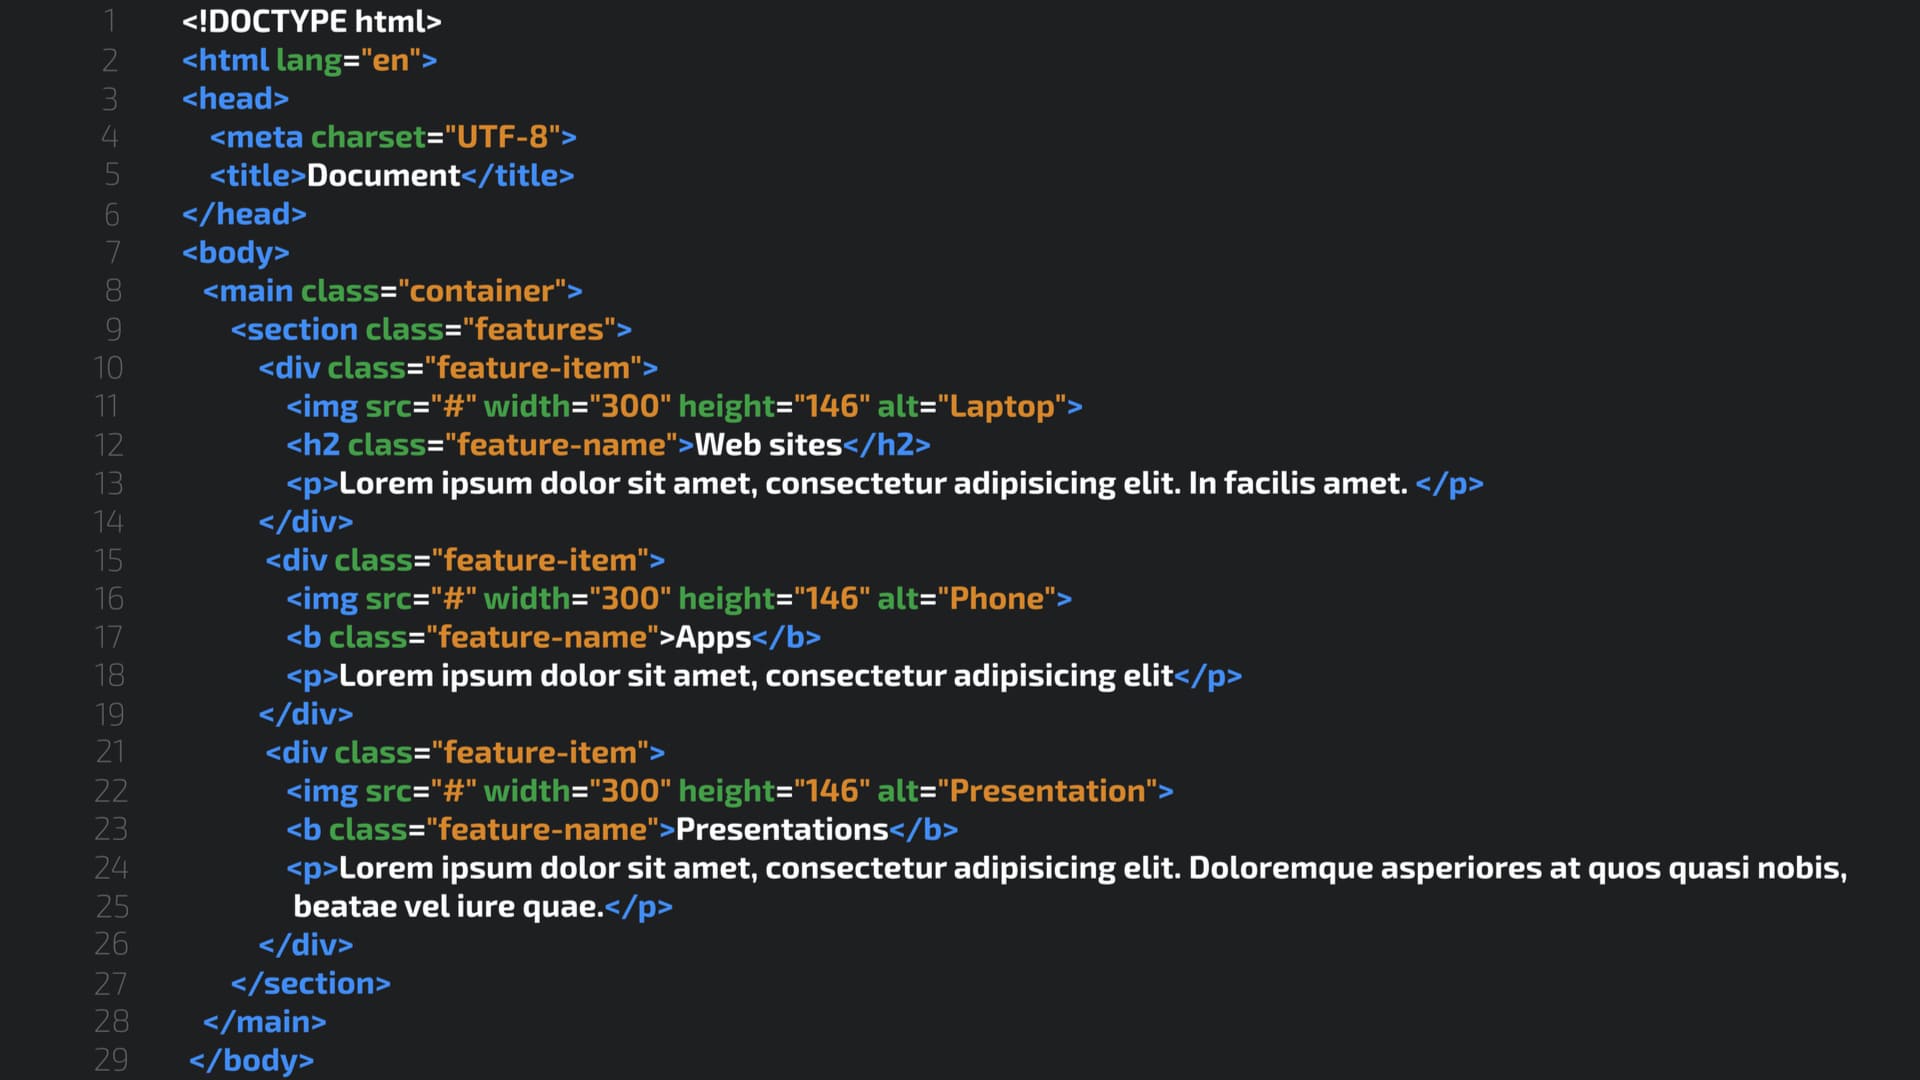
Task: Click the <!DOCTYPE html> declaration
Action: [311, 21]
